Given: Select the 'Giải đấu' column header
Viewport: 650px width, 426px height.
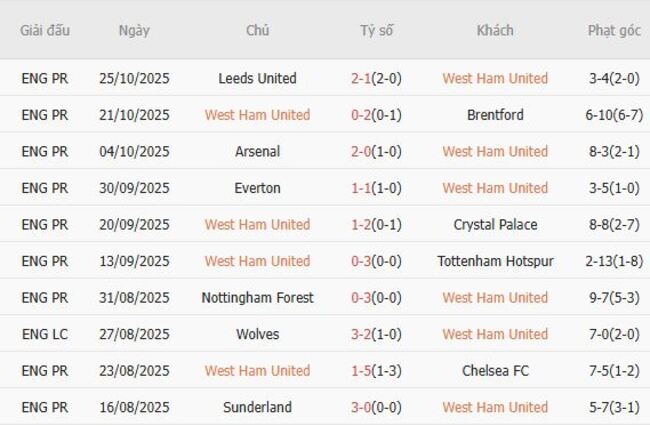Looking at the screenshot, I should 45,30.
